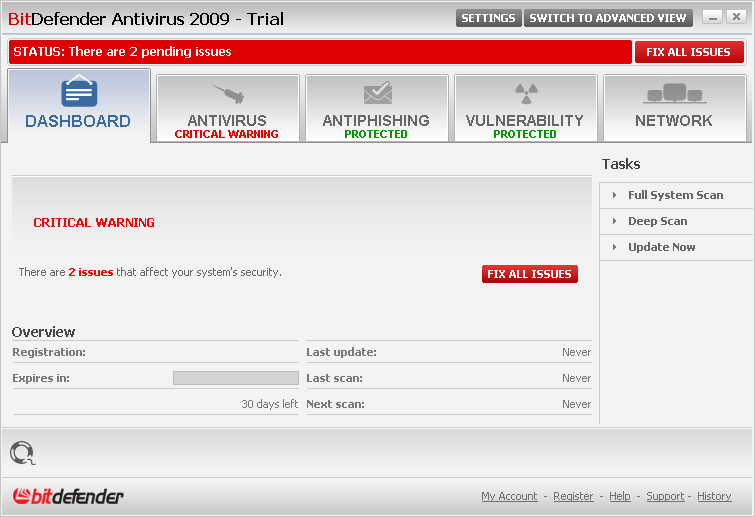Click the Last update Never value

tap(576, 352)
